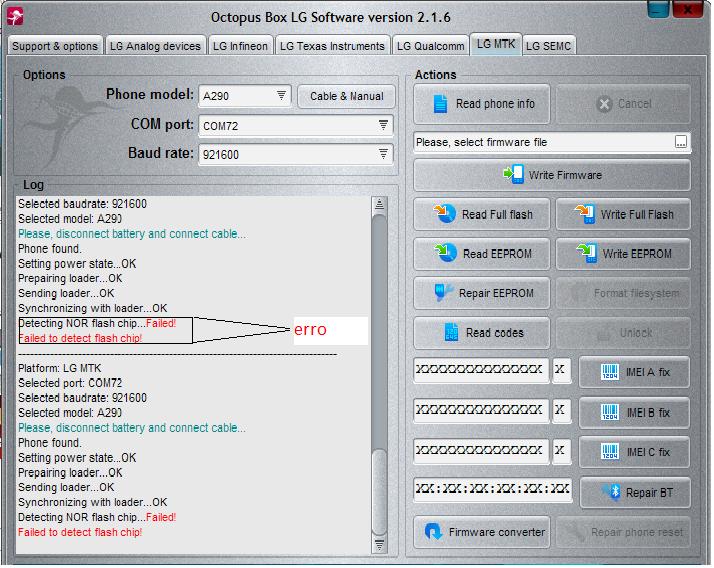
Task: Click the log scrollbar thumb
Action: [x=379, y=492]
